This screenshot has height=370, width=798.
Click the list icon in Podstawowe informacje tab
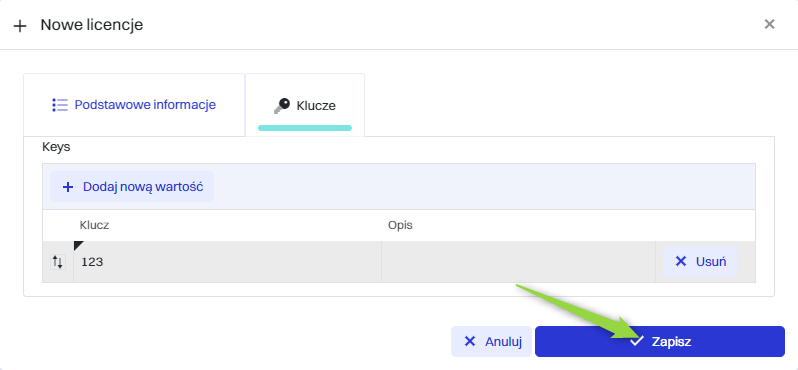pyautogui.click(x=60, y=105)
